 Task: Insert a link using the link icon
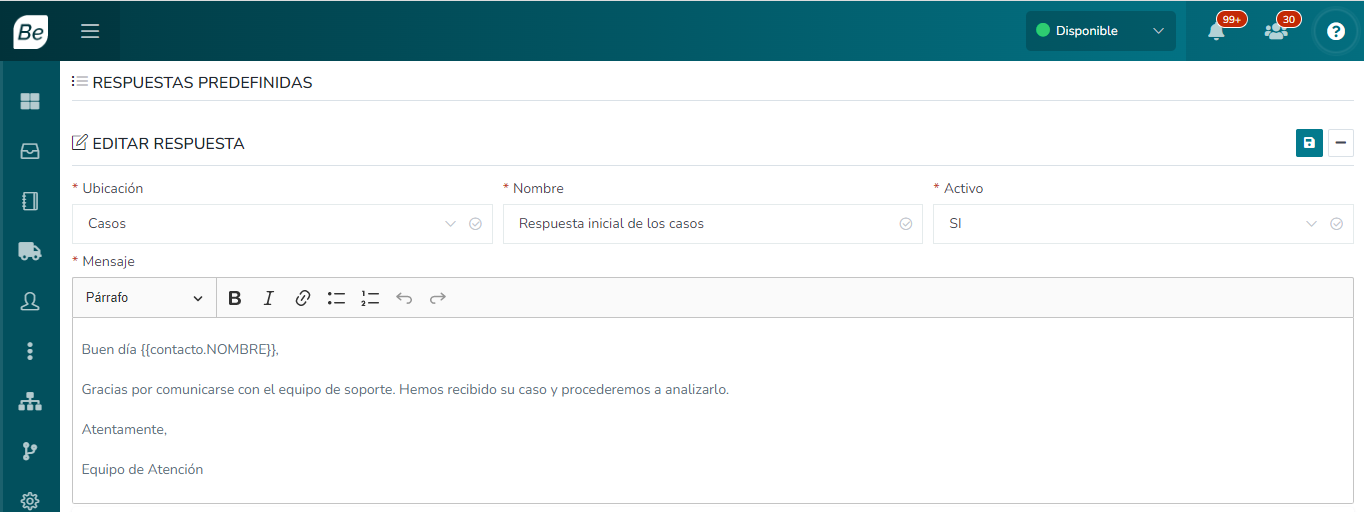[x=303, y=298]
